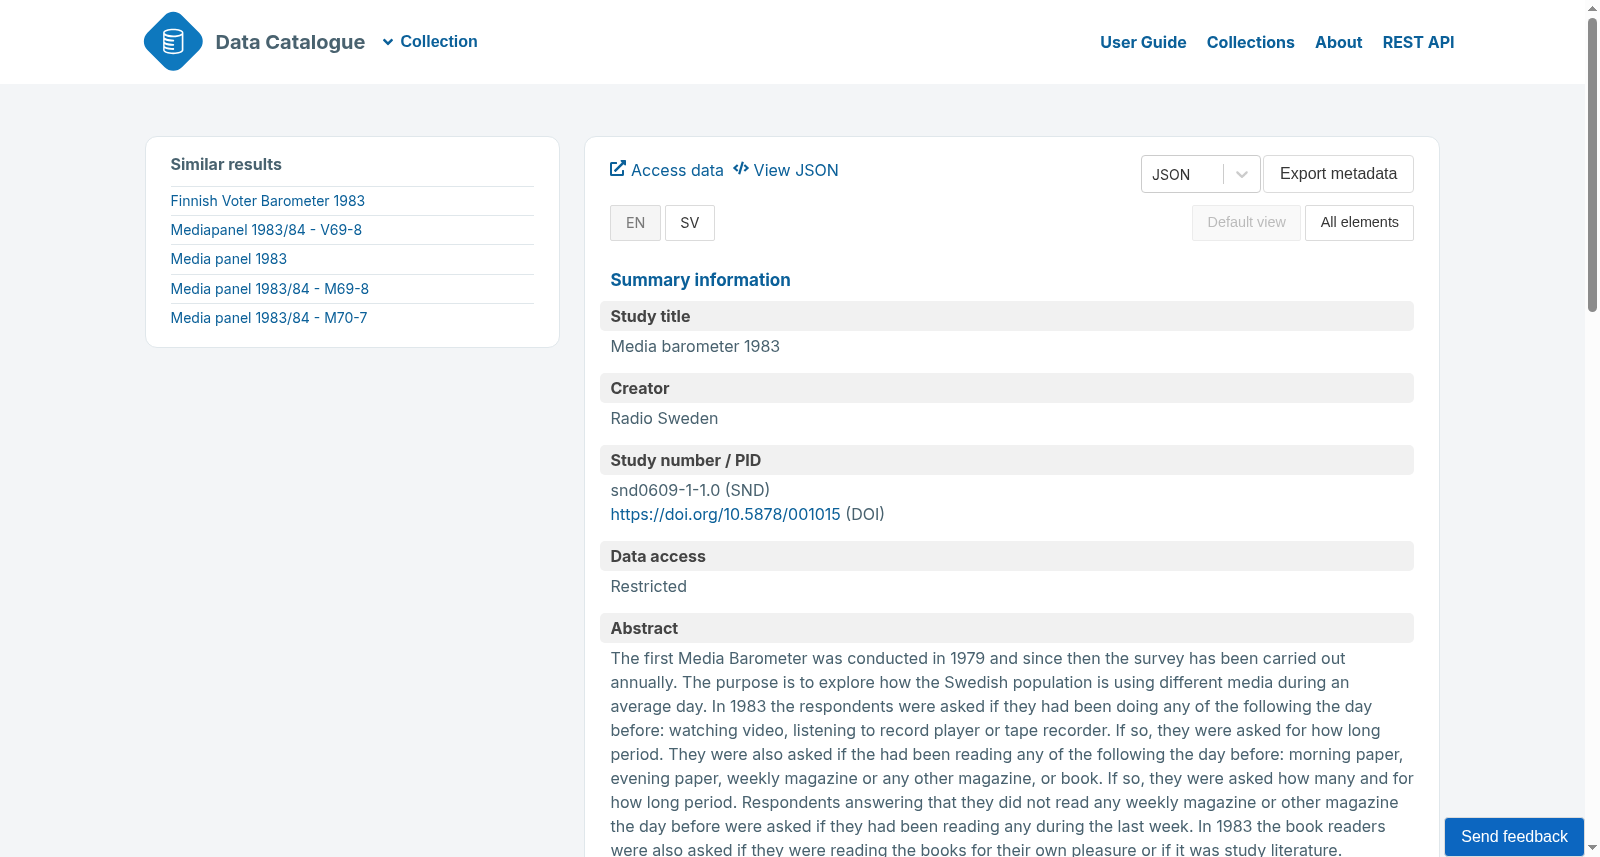Screen dimensions: 1600x857
Task: Open the Access data link
Action: [x=677, y=170]
